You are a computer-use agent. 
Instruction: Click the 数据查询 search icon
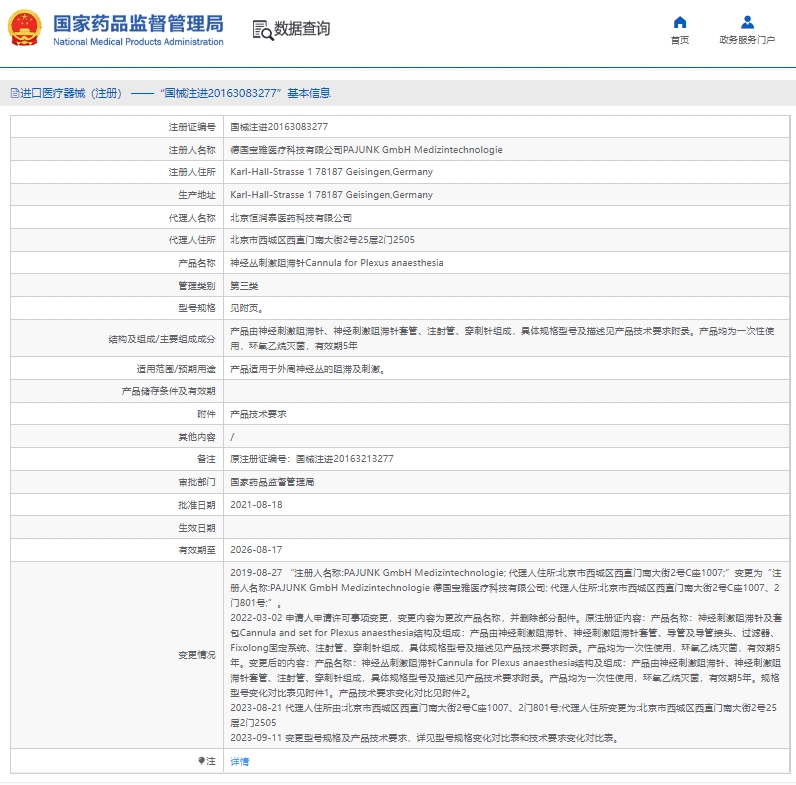(263, 30)
